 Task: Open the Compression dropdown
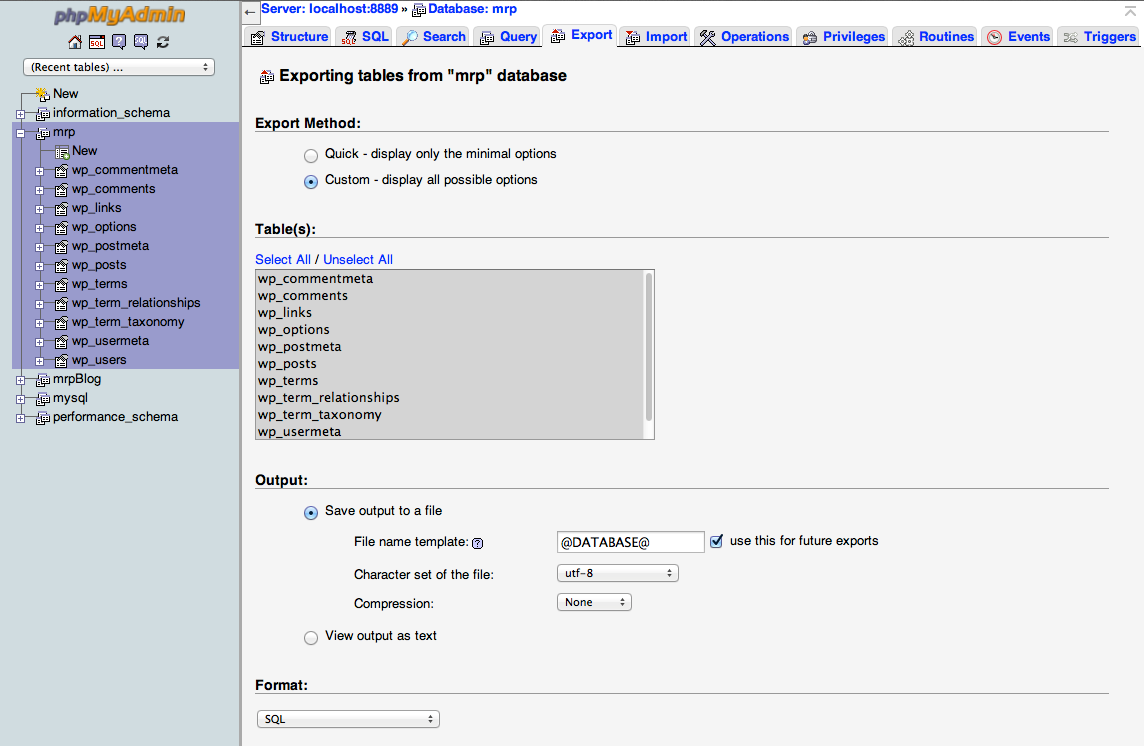[594, 603]
